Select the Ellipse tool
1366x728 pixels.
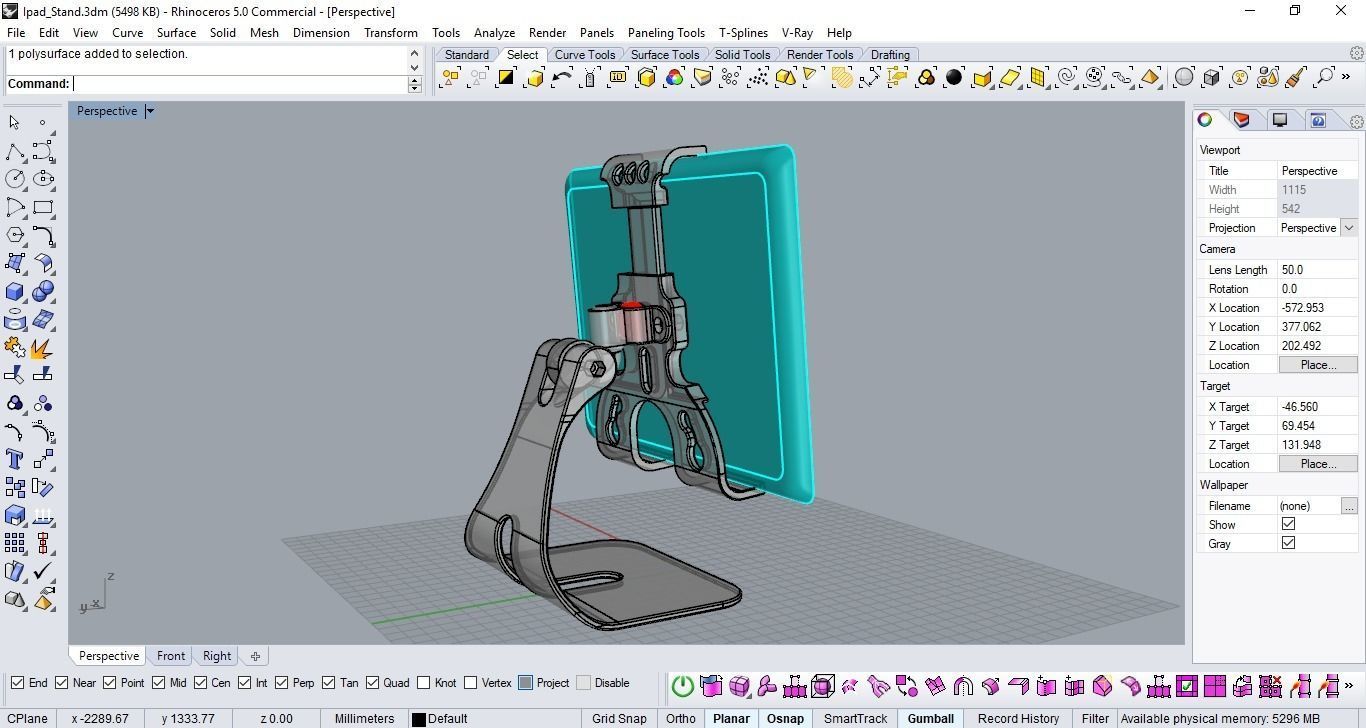pyautogui.click(x=43, y=179)
